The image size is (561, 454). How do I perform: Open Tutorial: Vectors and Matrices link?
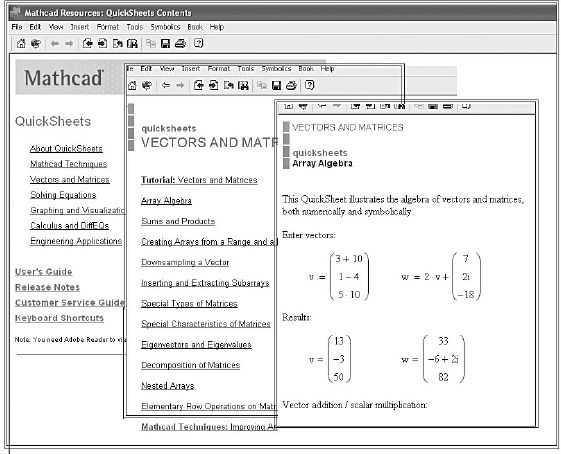pyautogui.click(x=199, y=180)
